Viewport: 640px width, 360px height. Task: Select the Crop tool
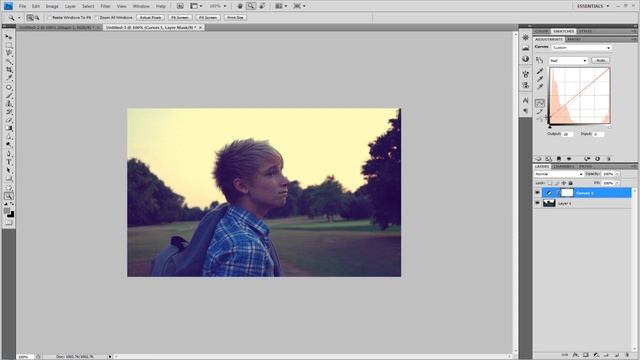click(x=9, y=70)
